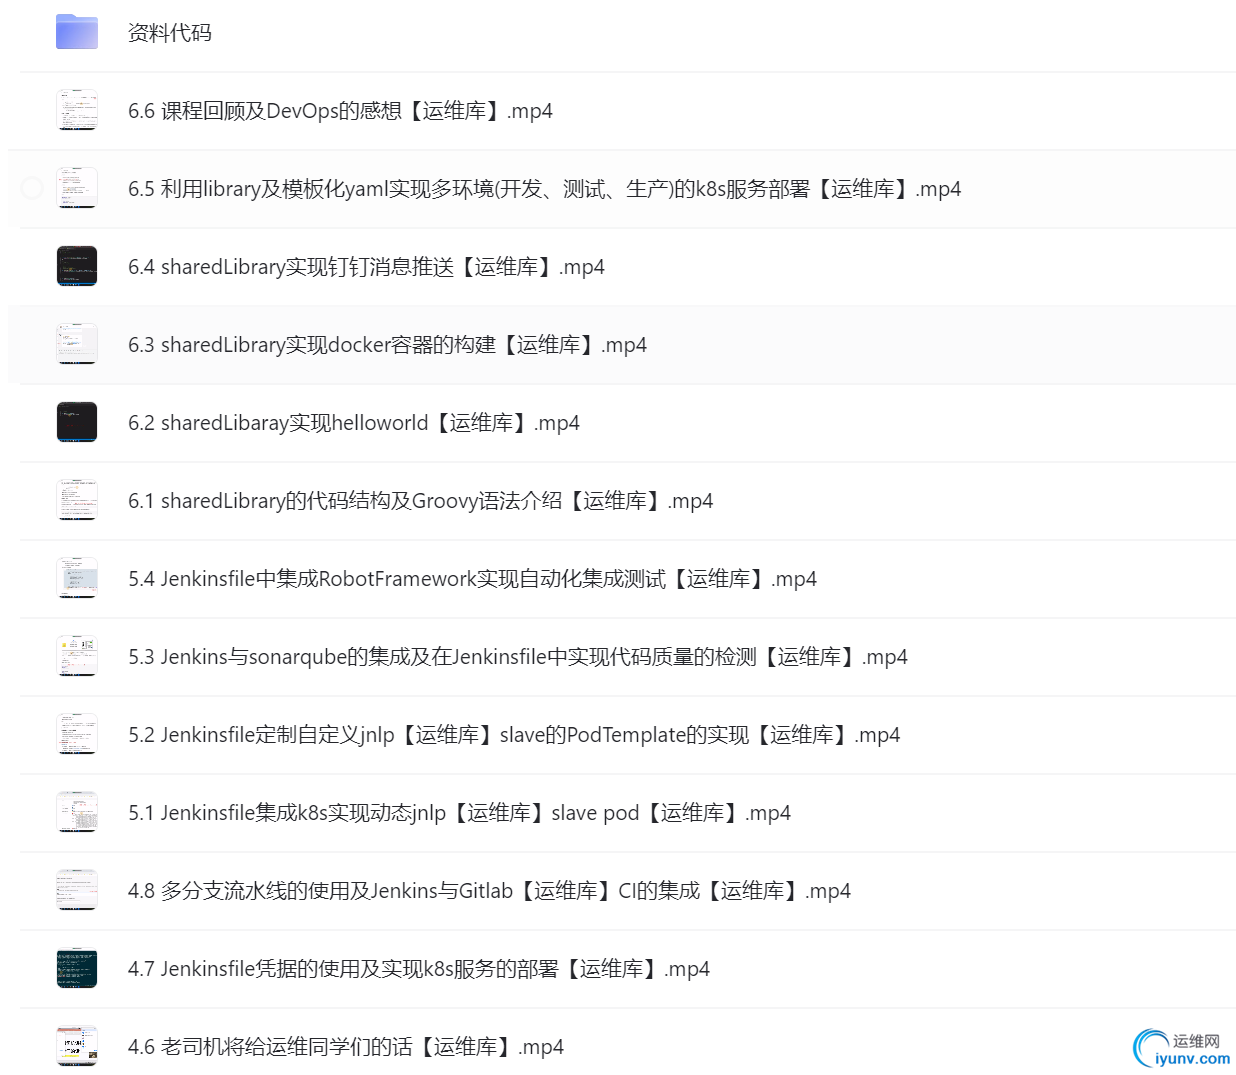Open the 资料代码 folder icon
The width and height of the screenshot is (1236, 1075).
tap(77, 32)
